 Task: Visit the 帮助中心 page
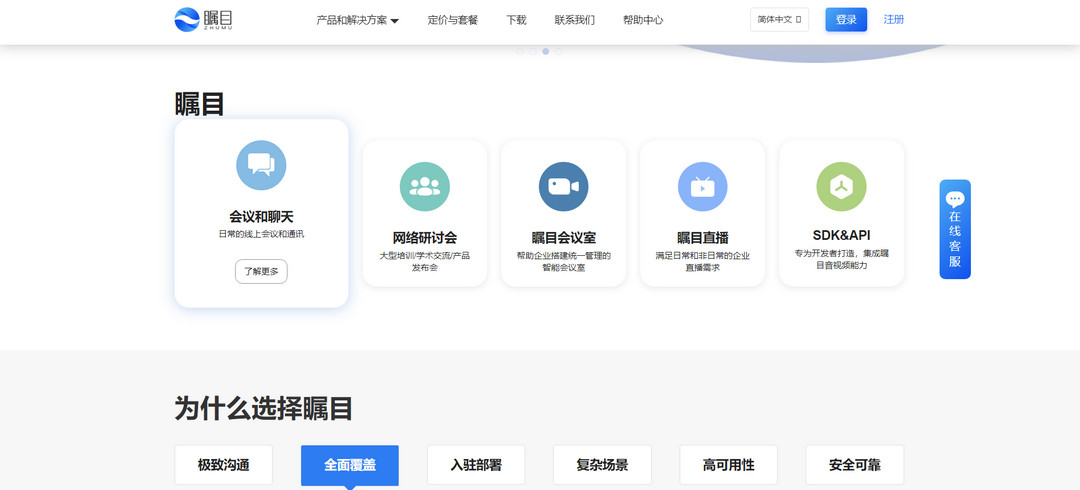pos(642,20)
